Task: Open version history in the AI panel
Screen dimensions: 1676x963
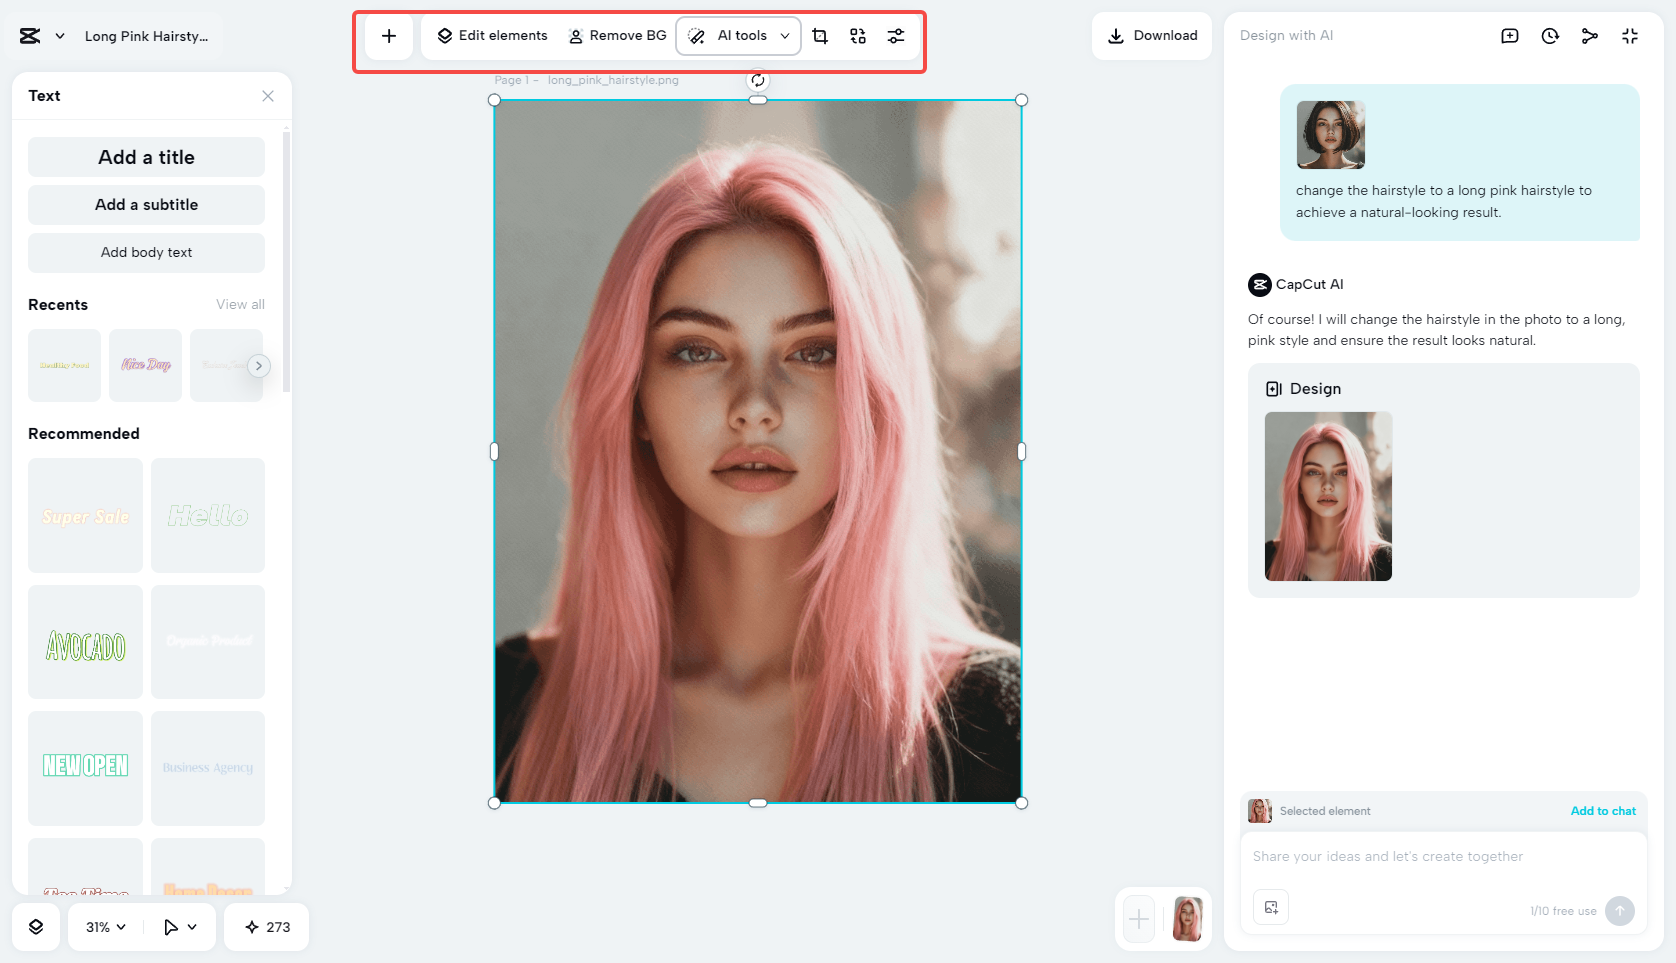Action: pos(1550,35)
